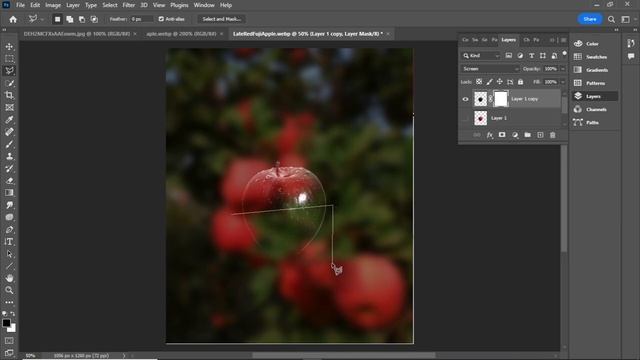
Task: Select the Clone Stamp tool
Action: pyautogui.click(x=9, y=156)
